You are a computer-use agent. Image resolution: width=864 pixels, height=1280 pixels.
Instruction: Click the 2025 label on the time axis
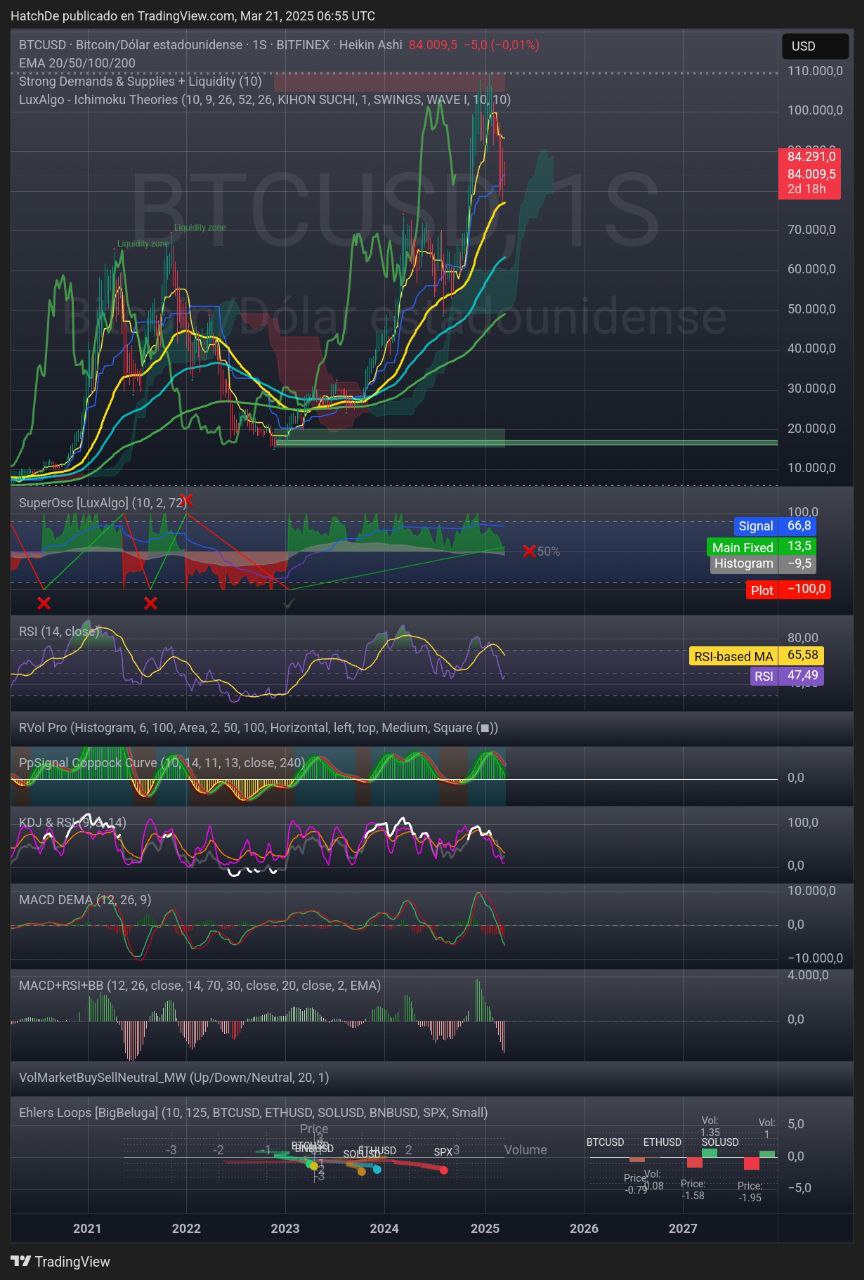(x=485, y=1228)
